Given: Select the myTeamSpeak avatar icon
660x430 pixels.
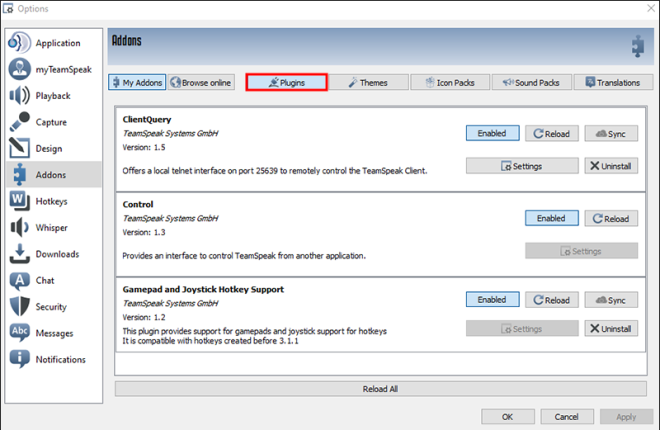Looking at the screenshot, I should click(x=19, y=69).
